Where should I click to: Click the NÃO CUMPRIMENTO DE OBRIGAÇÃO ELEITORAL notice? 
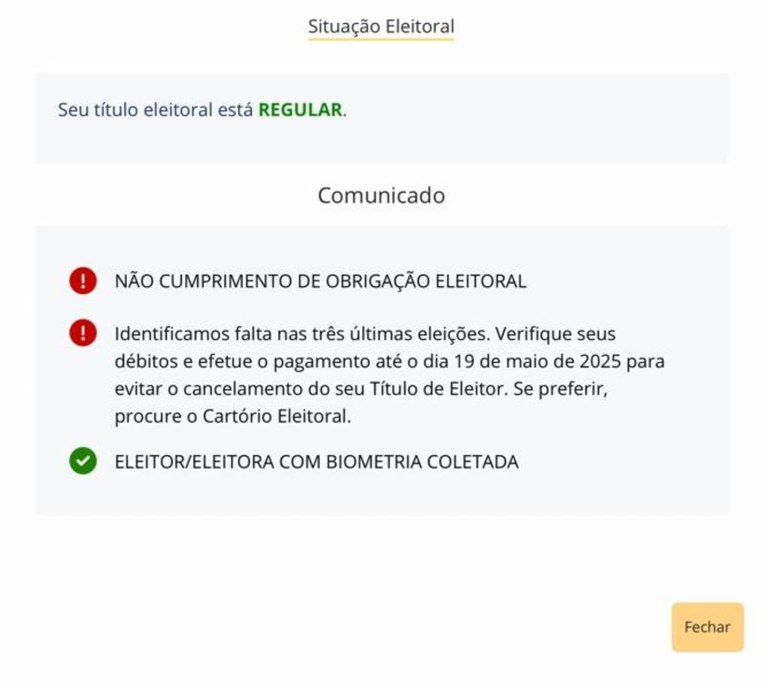click(320, 281)
